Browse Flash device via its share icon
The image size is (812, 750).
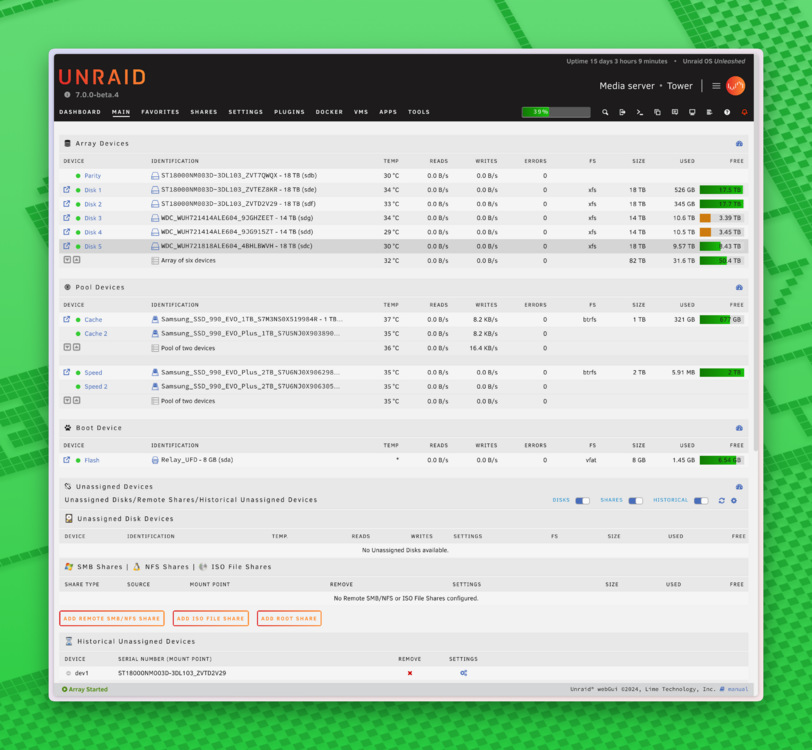point(67,460)
